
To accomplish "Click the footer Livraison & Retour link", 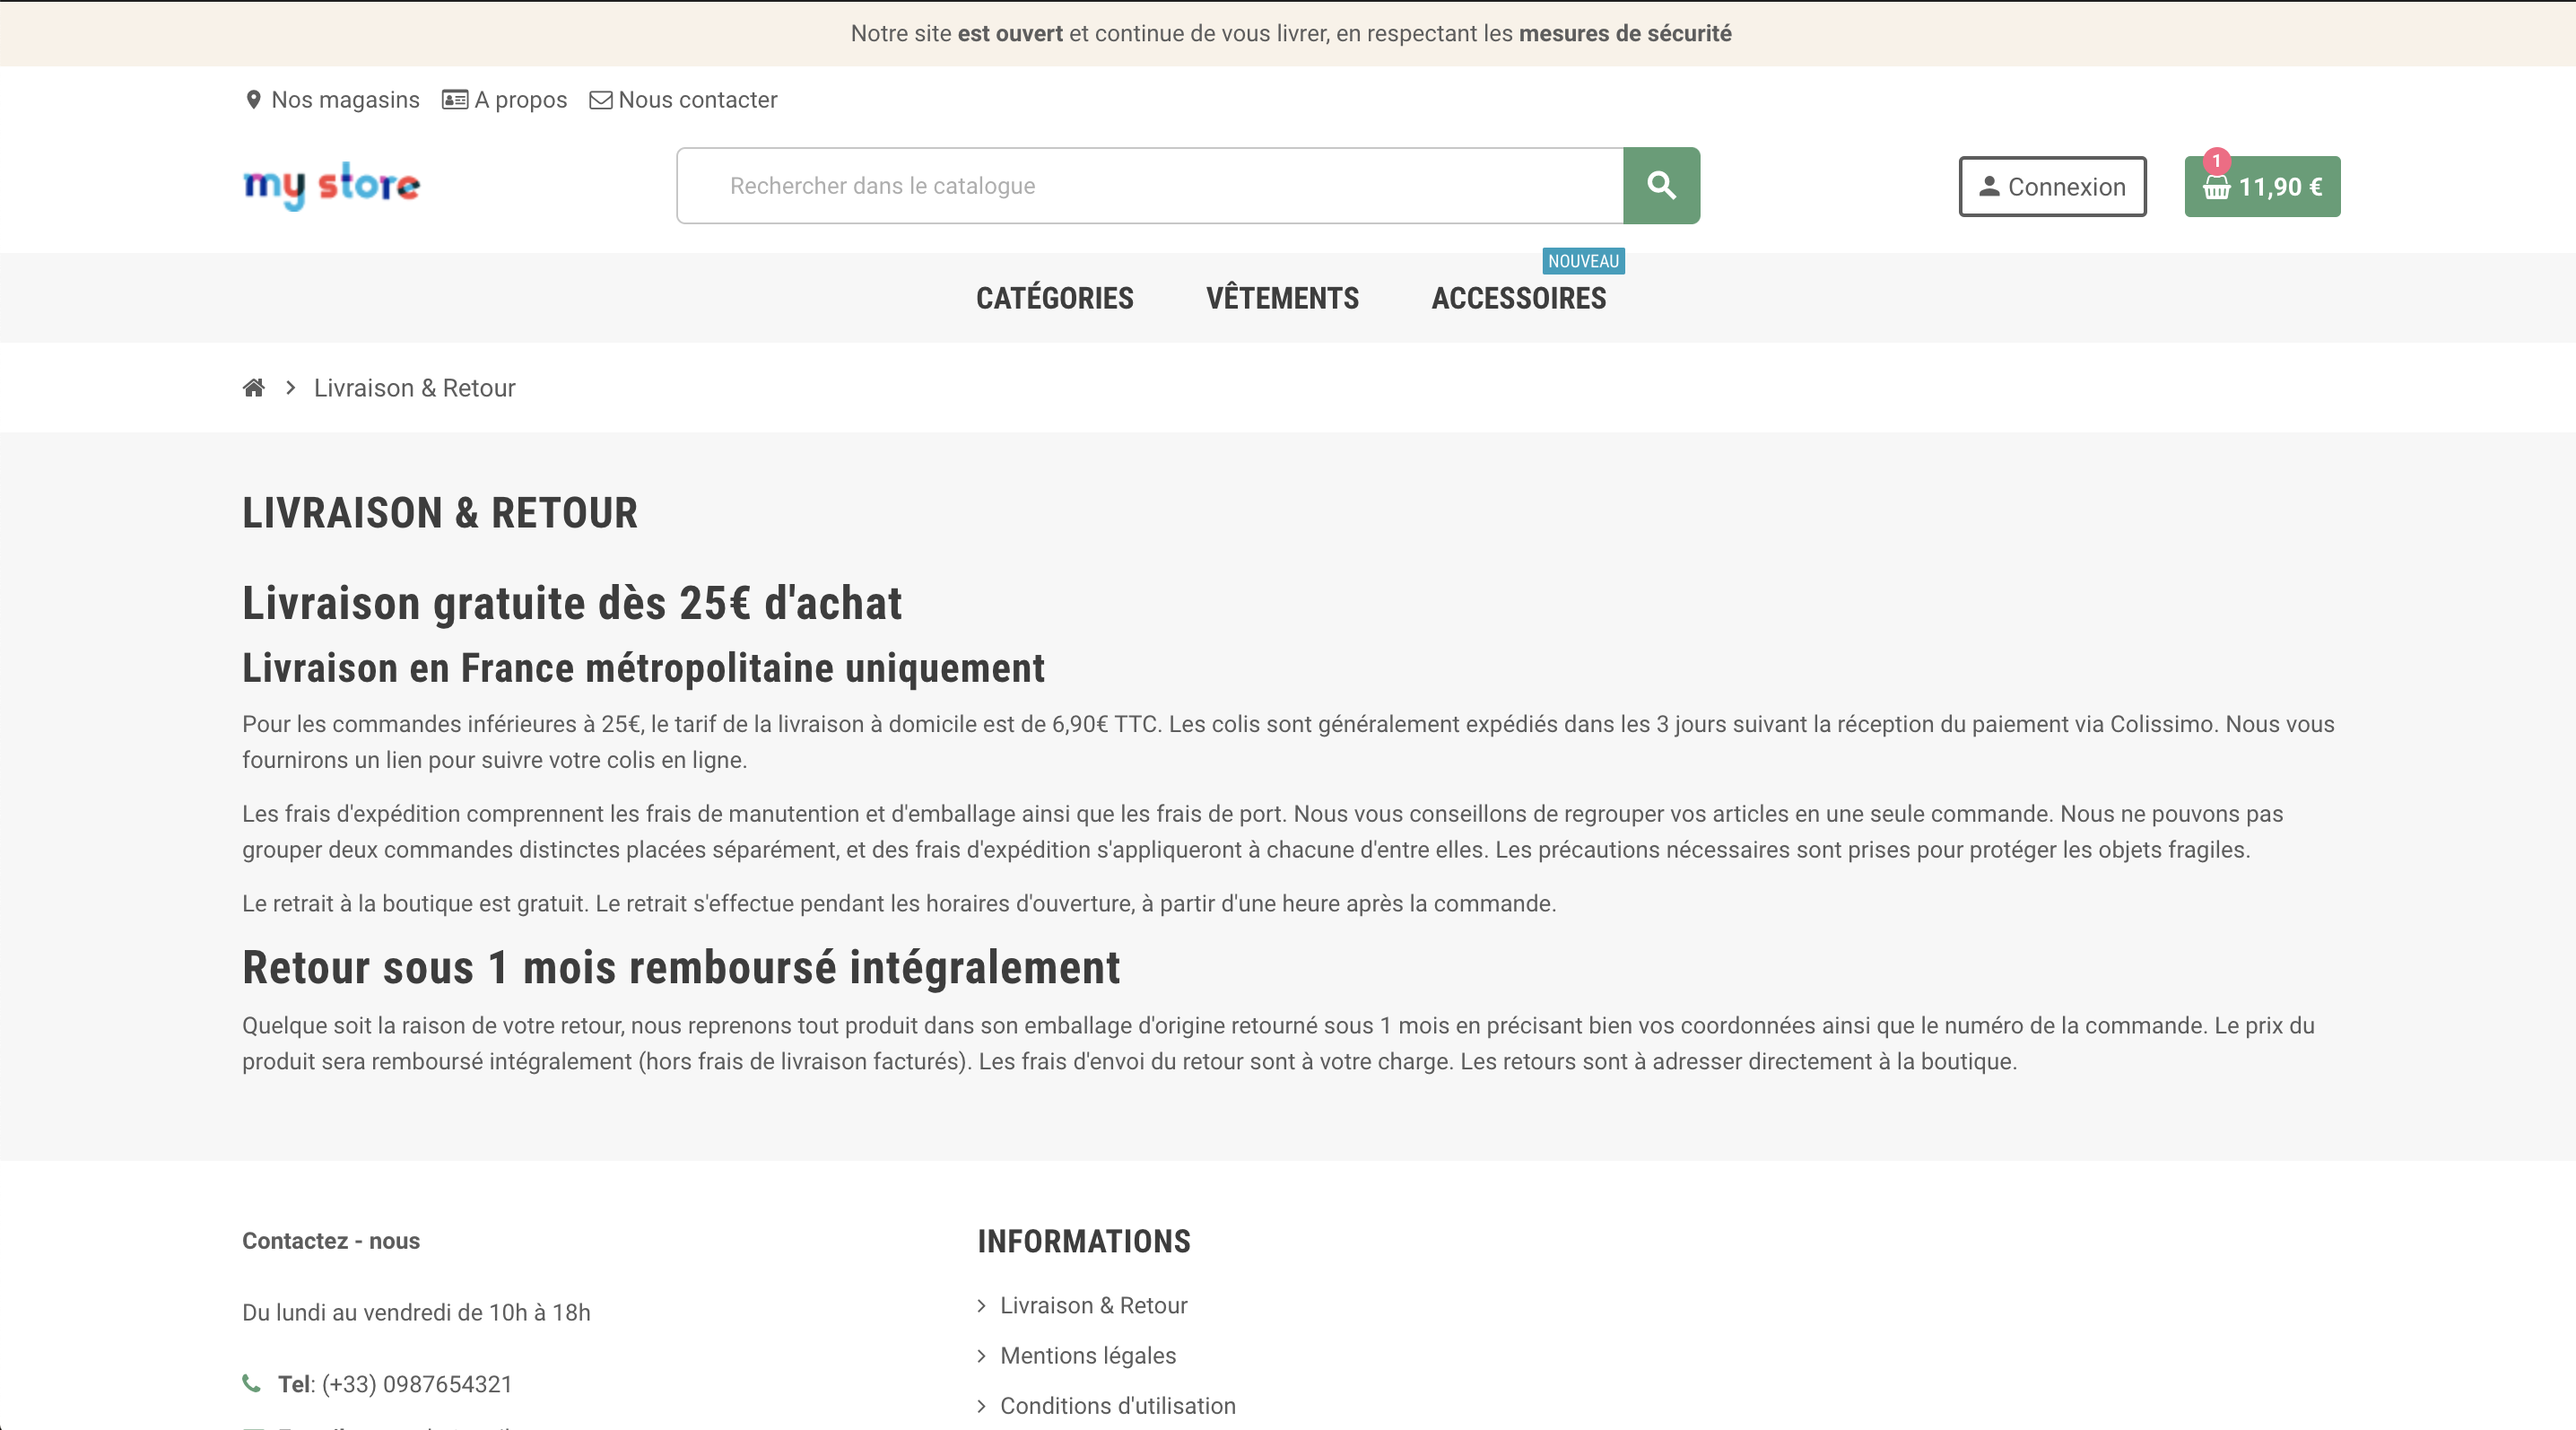I will tap(1093, 1305).
